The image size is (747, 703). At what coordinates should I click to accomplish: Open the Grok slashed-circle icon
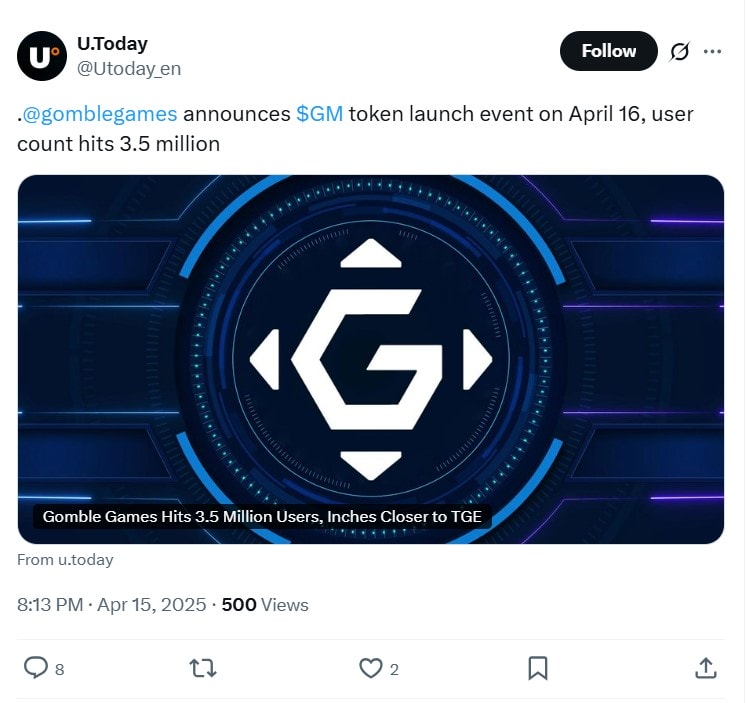pyautogui.click(x=680, y=51)
